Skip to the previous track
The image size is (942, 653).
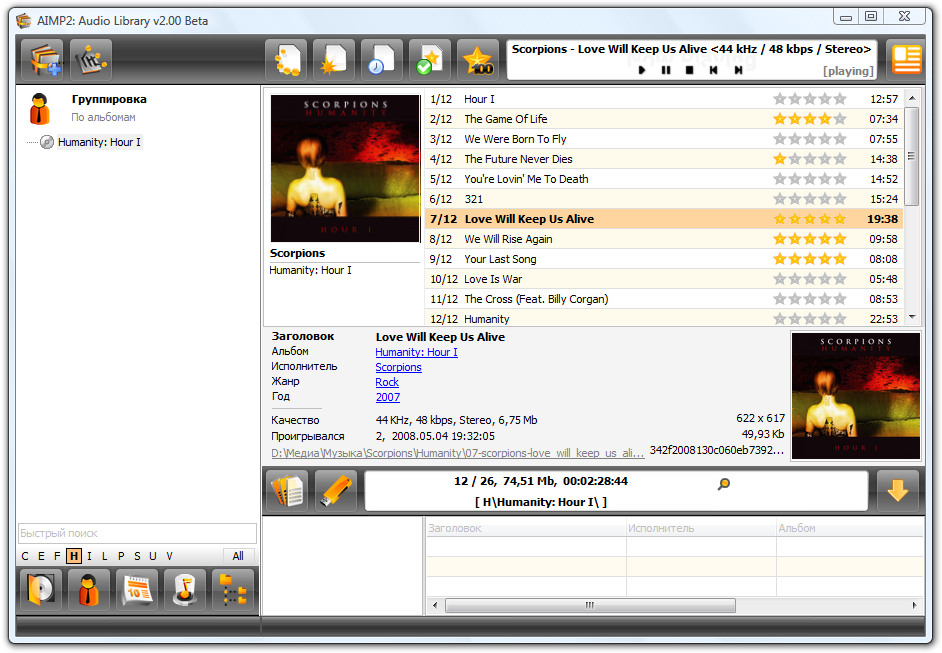point(714,70)
